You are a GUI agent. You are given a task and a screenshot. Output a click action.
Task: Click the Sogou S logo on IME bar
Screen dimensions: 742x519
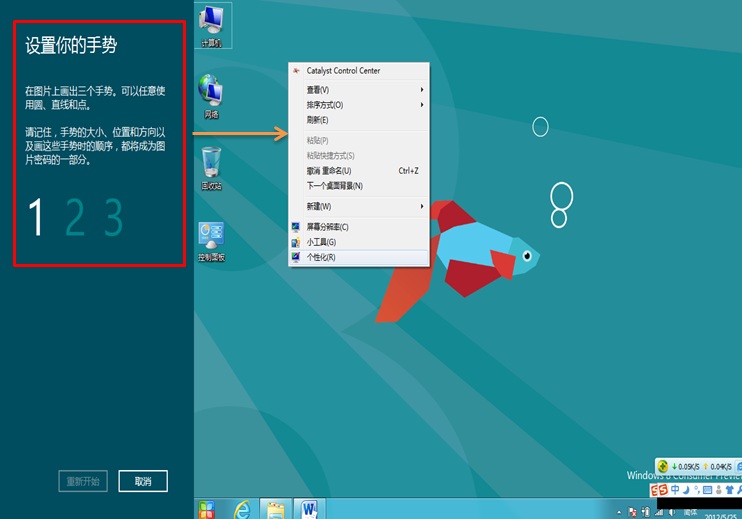click(x=663, y=490)
